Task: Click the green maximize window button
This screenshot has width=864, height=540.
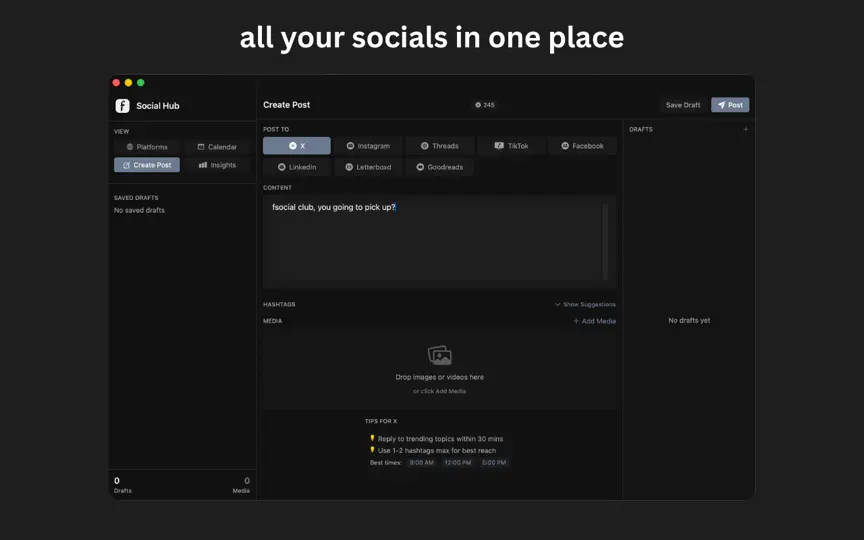Action: [x=141, y=83]
